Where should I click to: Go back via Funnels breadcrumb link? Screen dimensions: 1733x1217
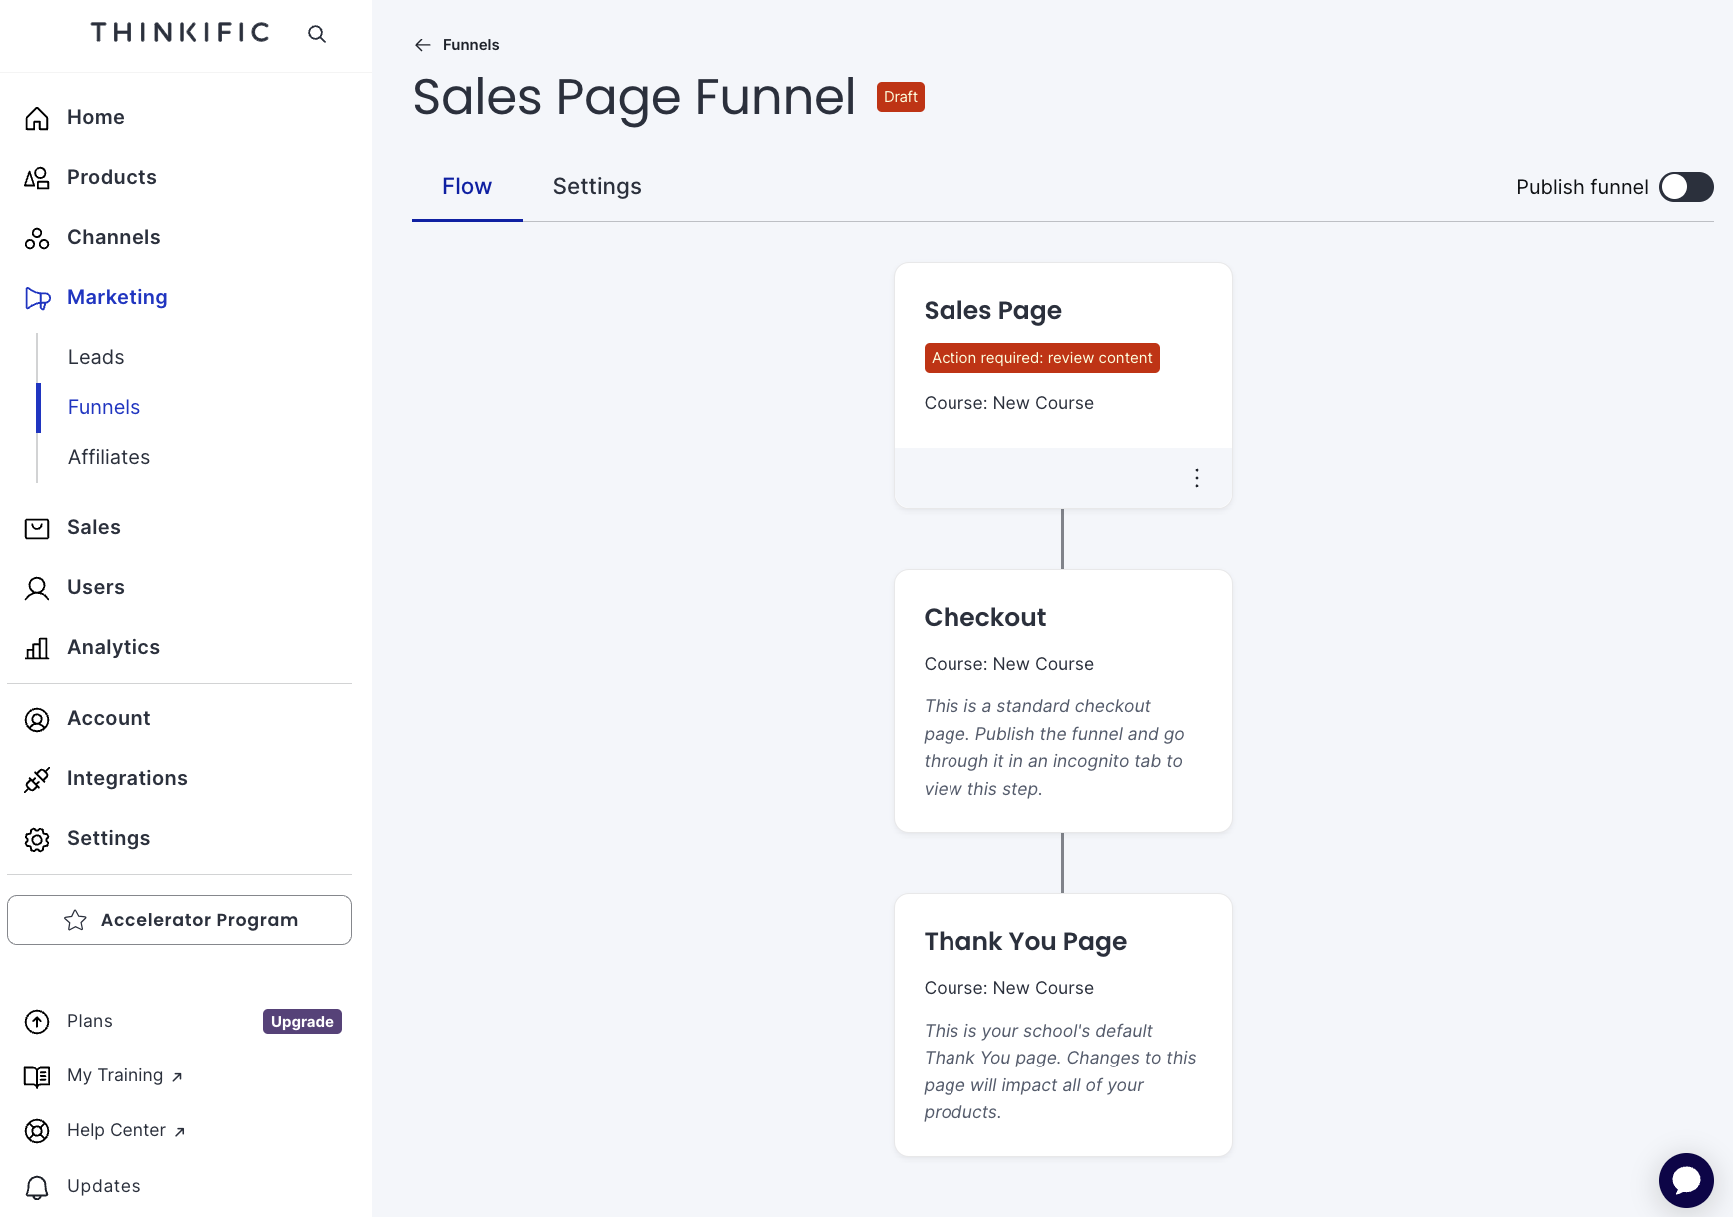coord(471,45)
